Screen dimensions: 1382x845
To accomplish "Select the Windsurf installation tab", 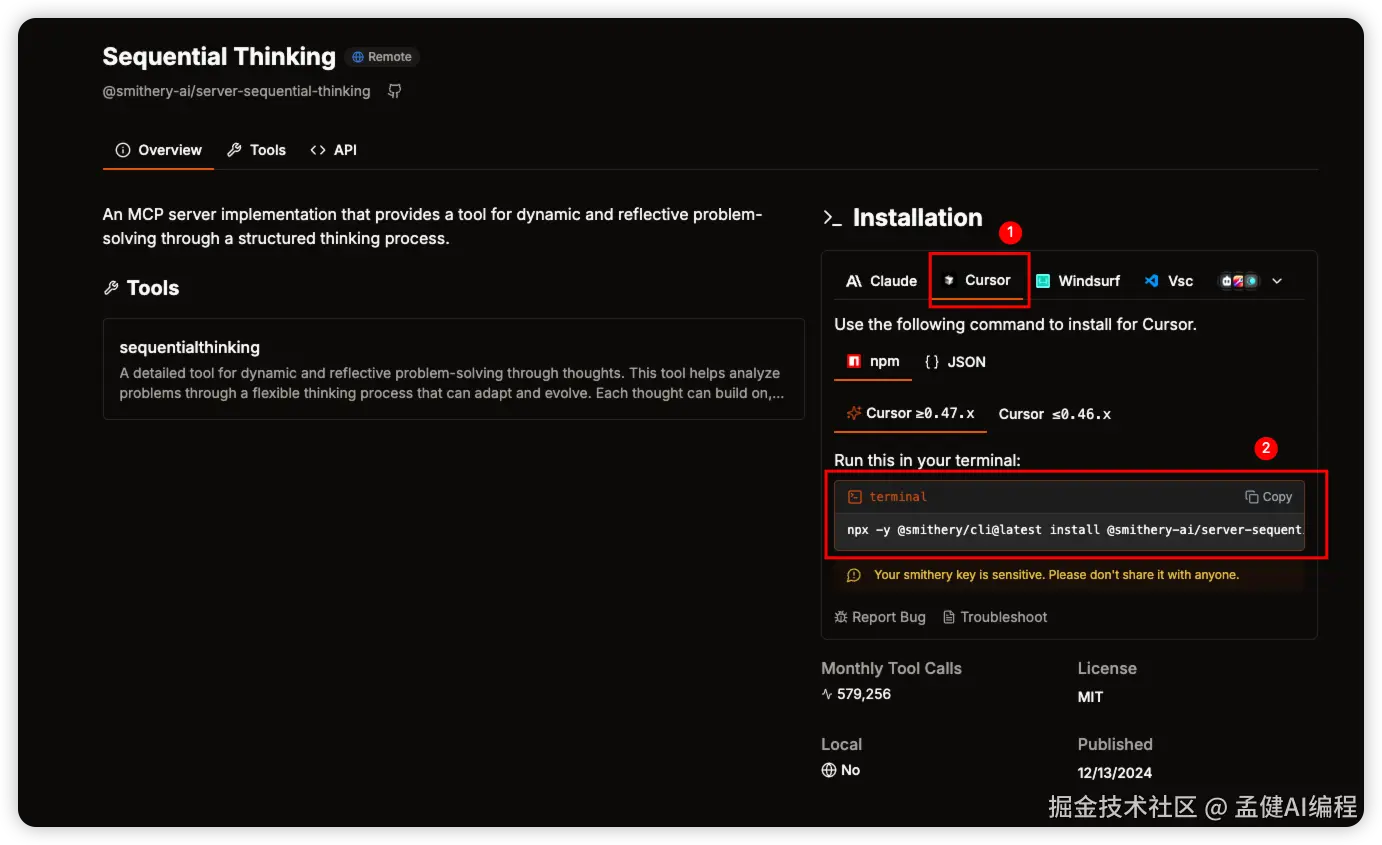I will (1077, 281).
